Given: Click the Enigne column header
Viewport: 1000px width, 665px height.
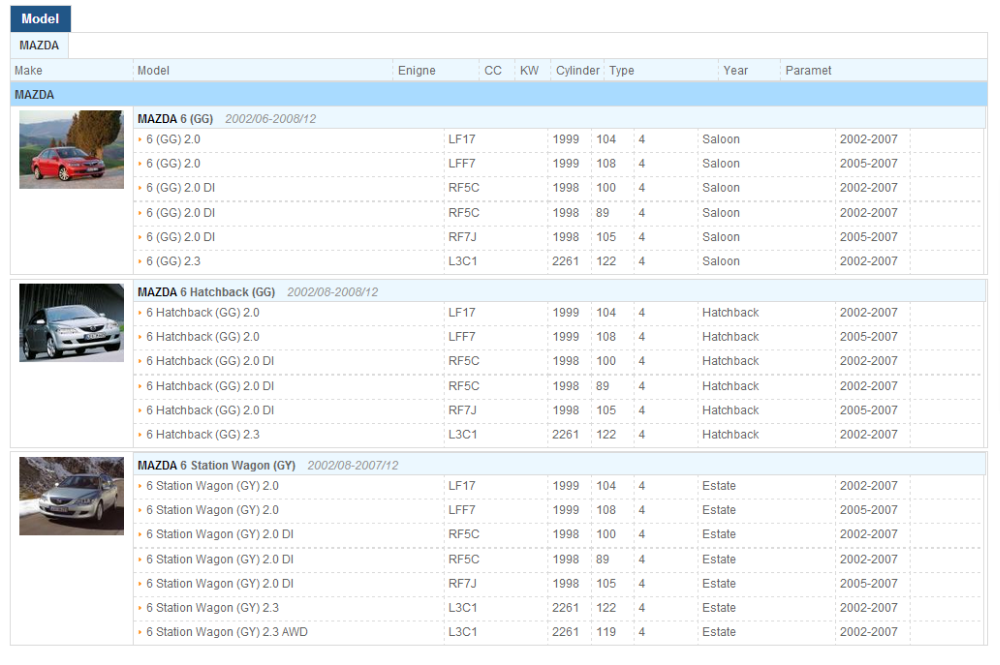Looking at the screenshot, I should coord(416,71).
